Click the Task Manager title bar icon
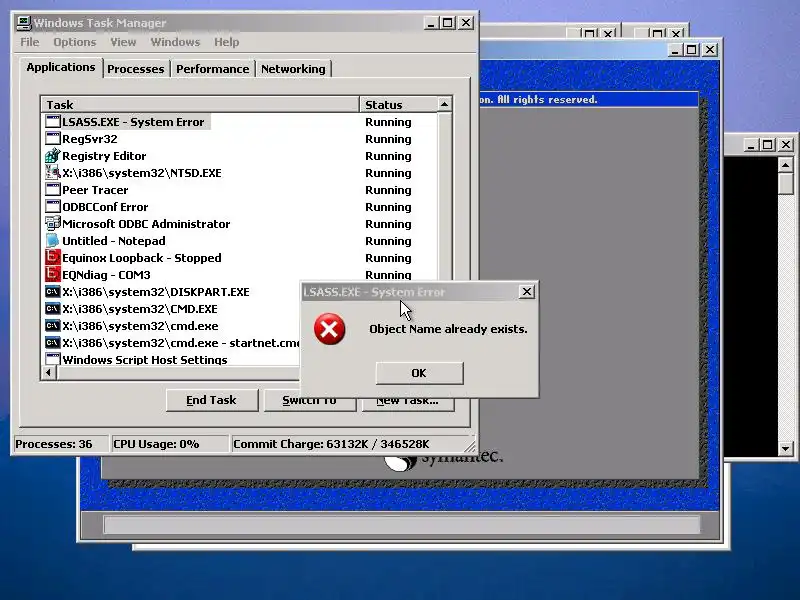The image size is (800, 600). (24, 22)
